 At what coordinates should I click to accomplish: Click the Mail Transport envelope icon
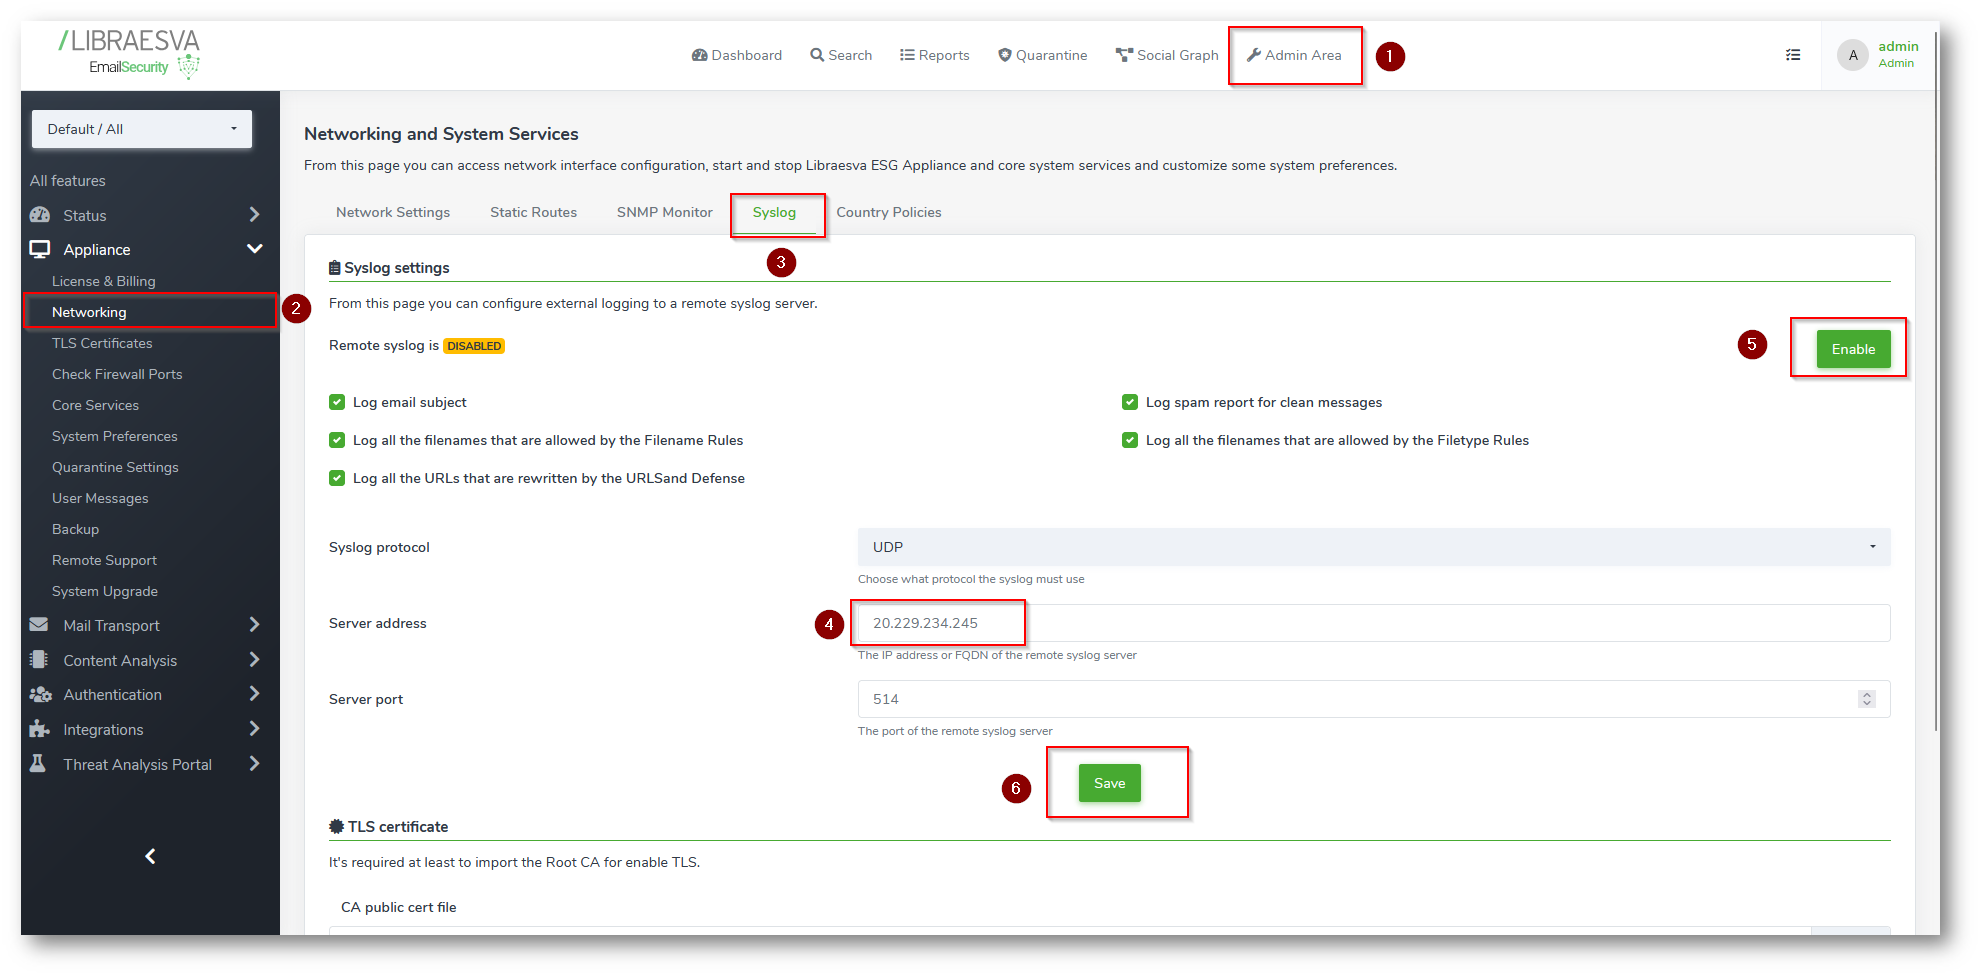(39, 625)
